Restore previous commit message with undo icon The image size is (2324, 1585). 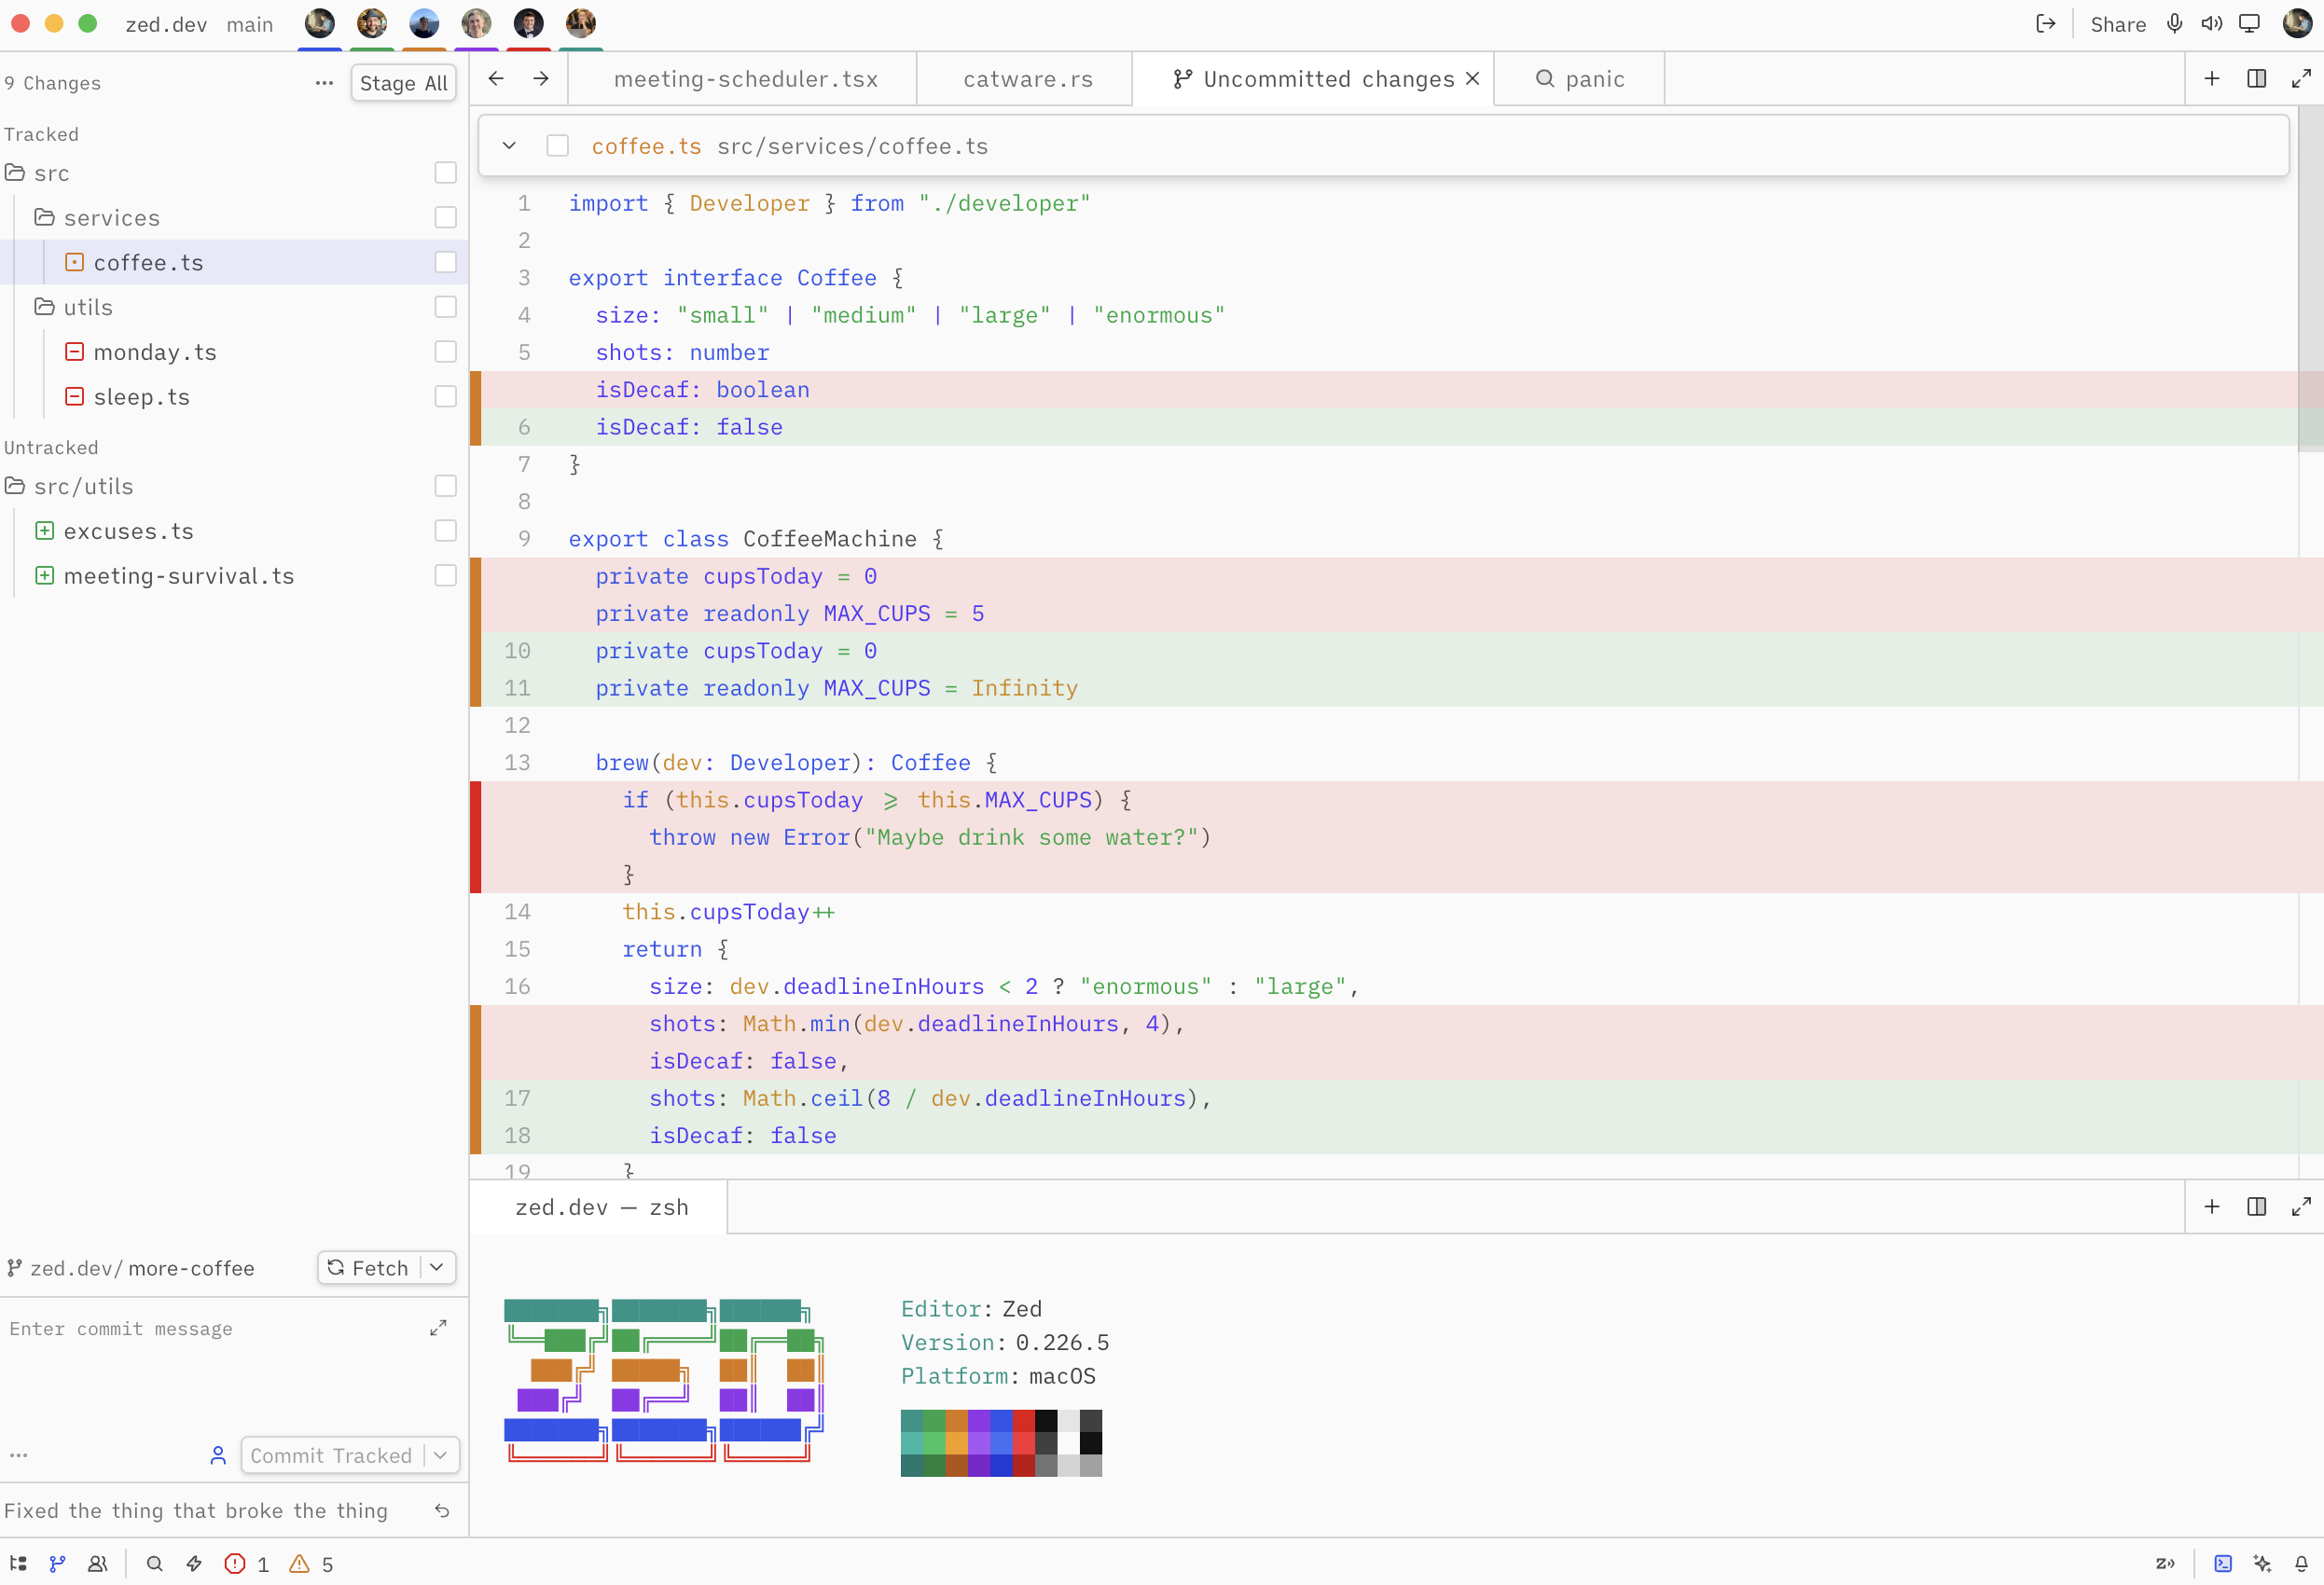tap(442, 1510)
